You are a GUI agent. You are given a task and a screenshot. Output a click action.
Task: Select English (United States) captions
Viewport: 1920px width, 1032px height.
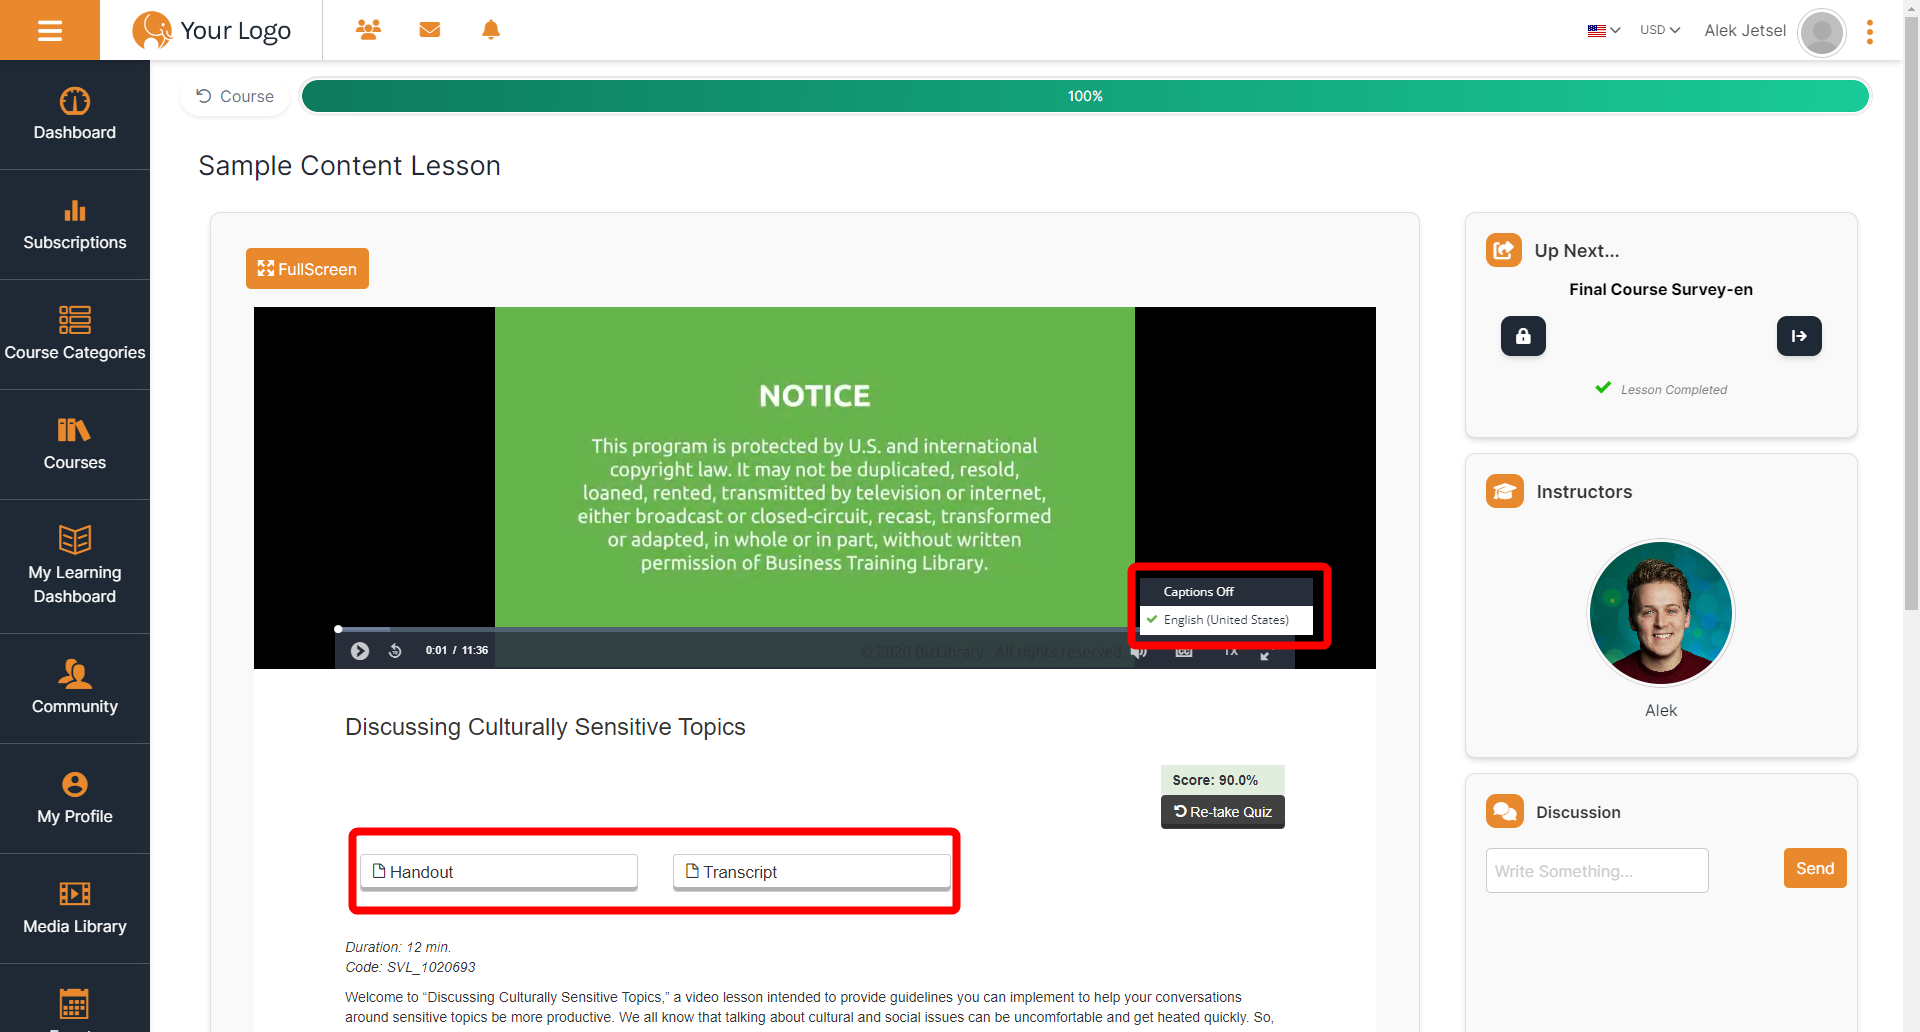1225,620
